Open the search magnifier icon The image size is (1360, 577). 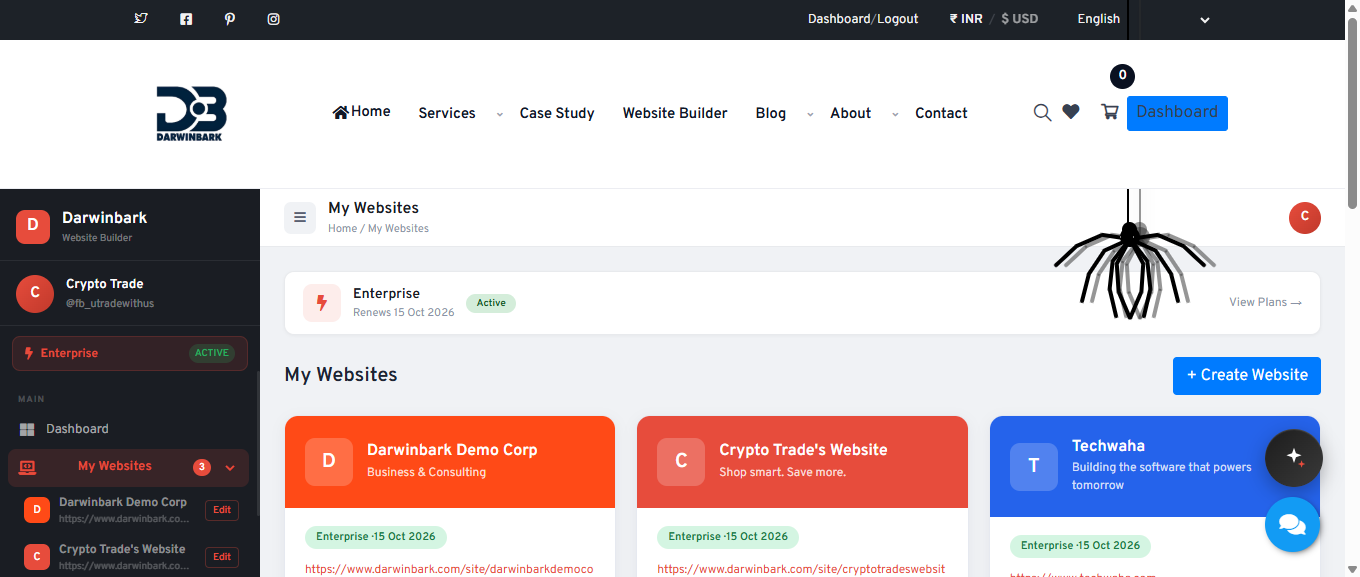tap(1042, 112)
